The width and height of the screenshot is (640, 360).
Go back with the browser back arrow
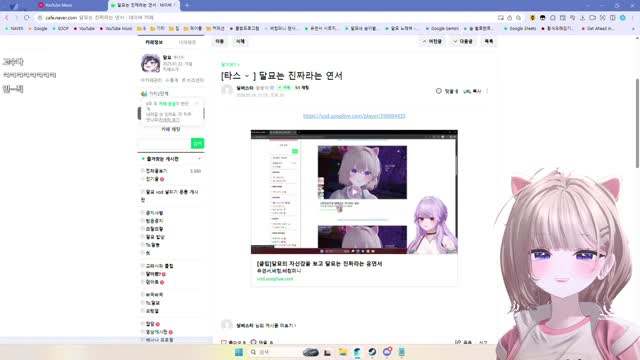point(7,18)
